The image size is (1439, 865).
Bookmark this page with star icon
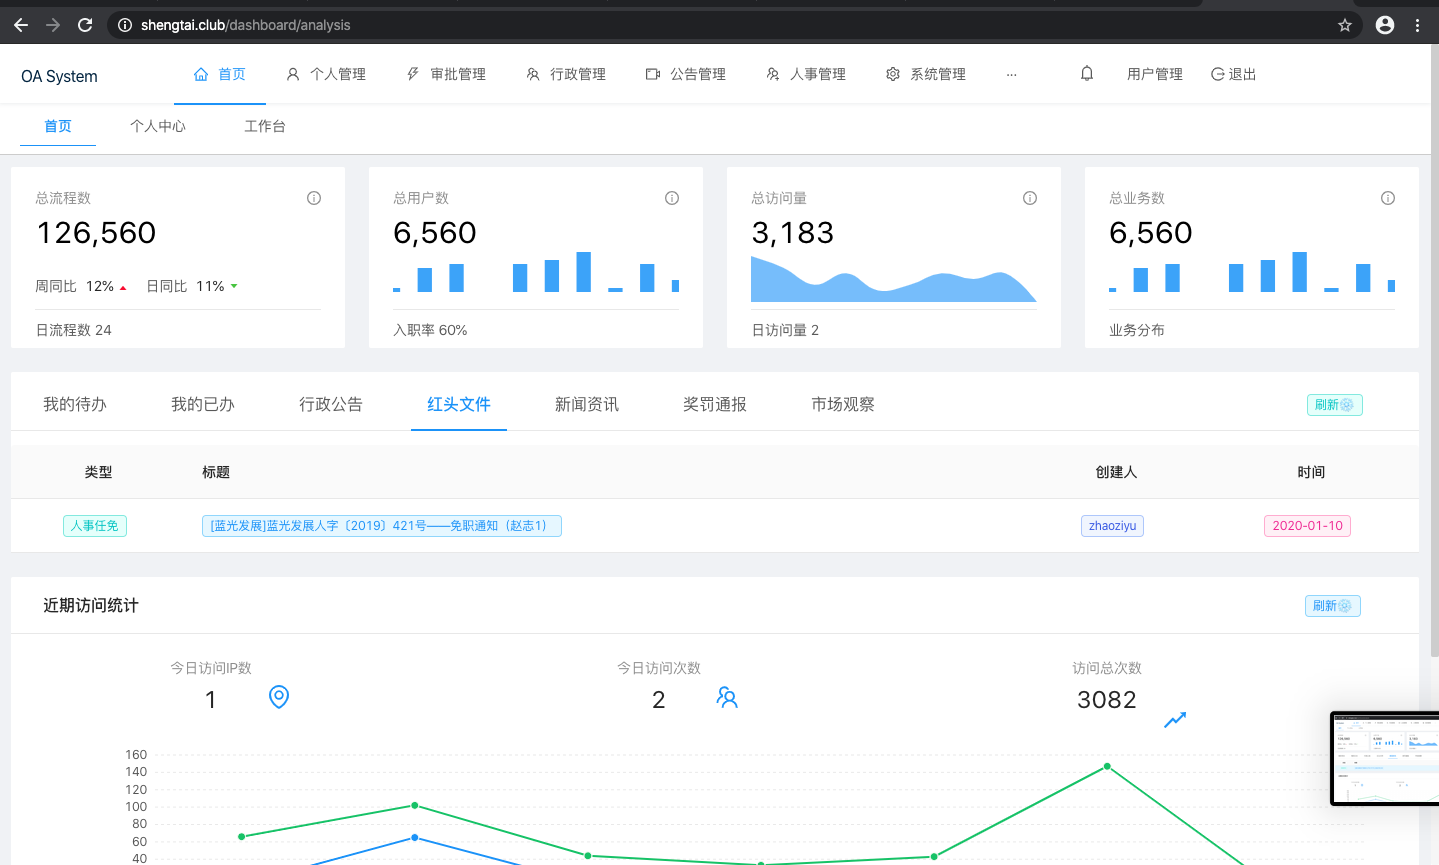coord(1345,25)
